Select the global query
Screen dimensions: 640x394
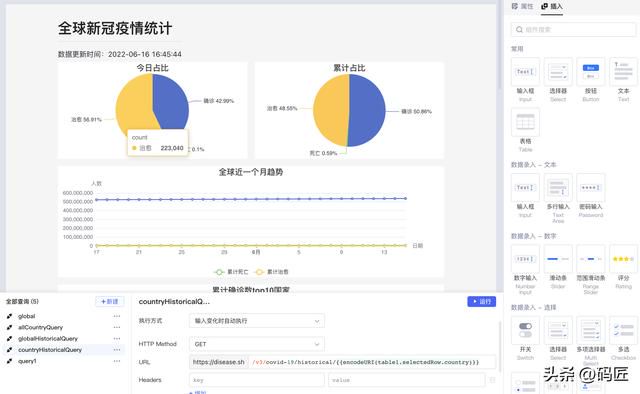pos(27,316)
